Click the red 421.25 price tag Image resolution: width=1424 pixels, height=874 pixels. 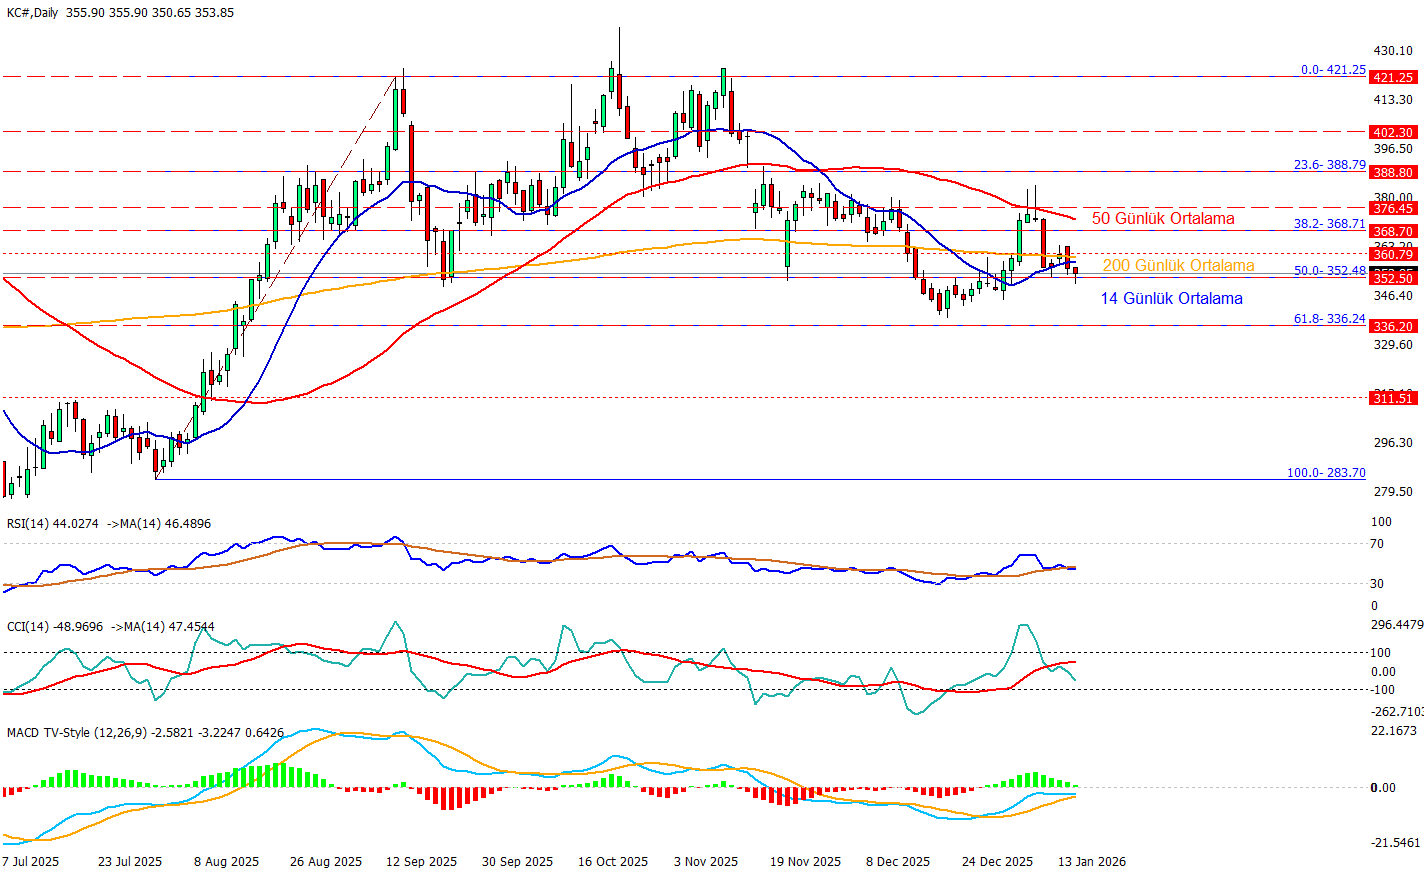click(1393, 78)
